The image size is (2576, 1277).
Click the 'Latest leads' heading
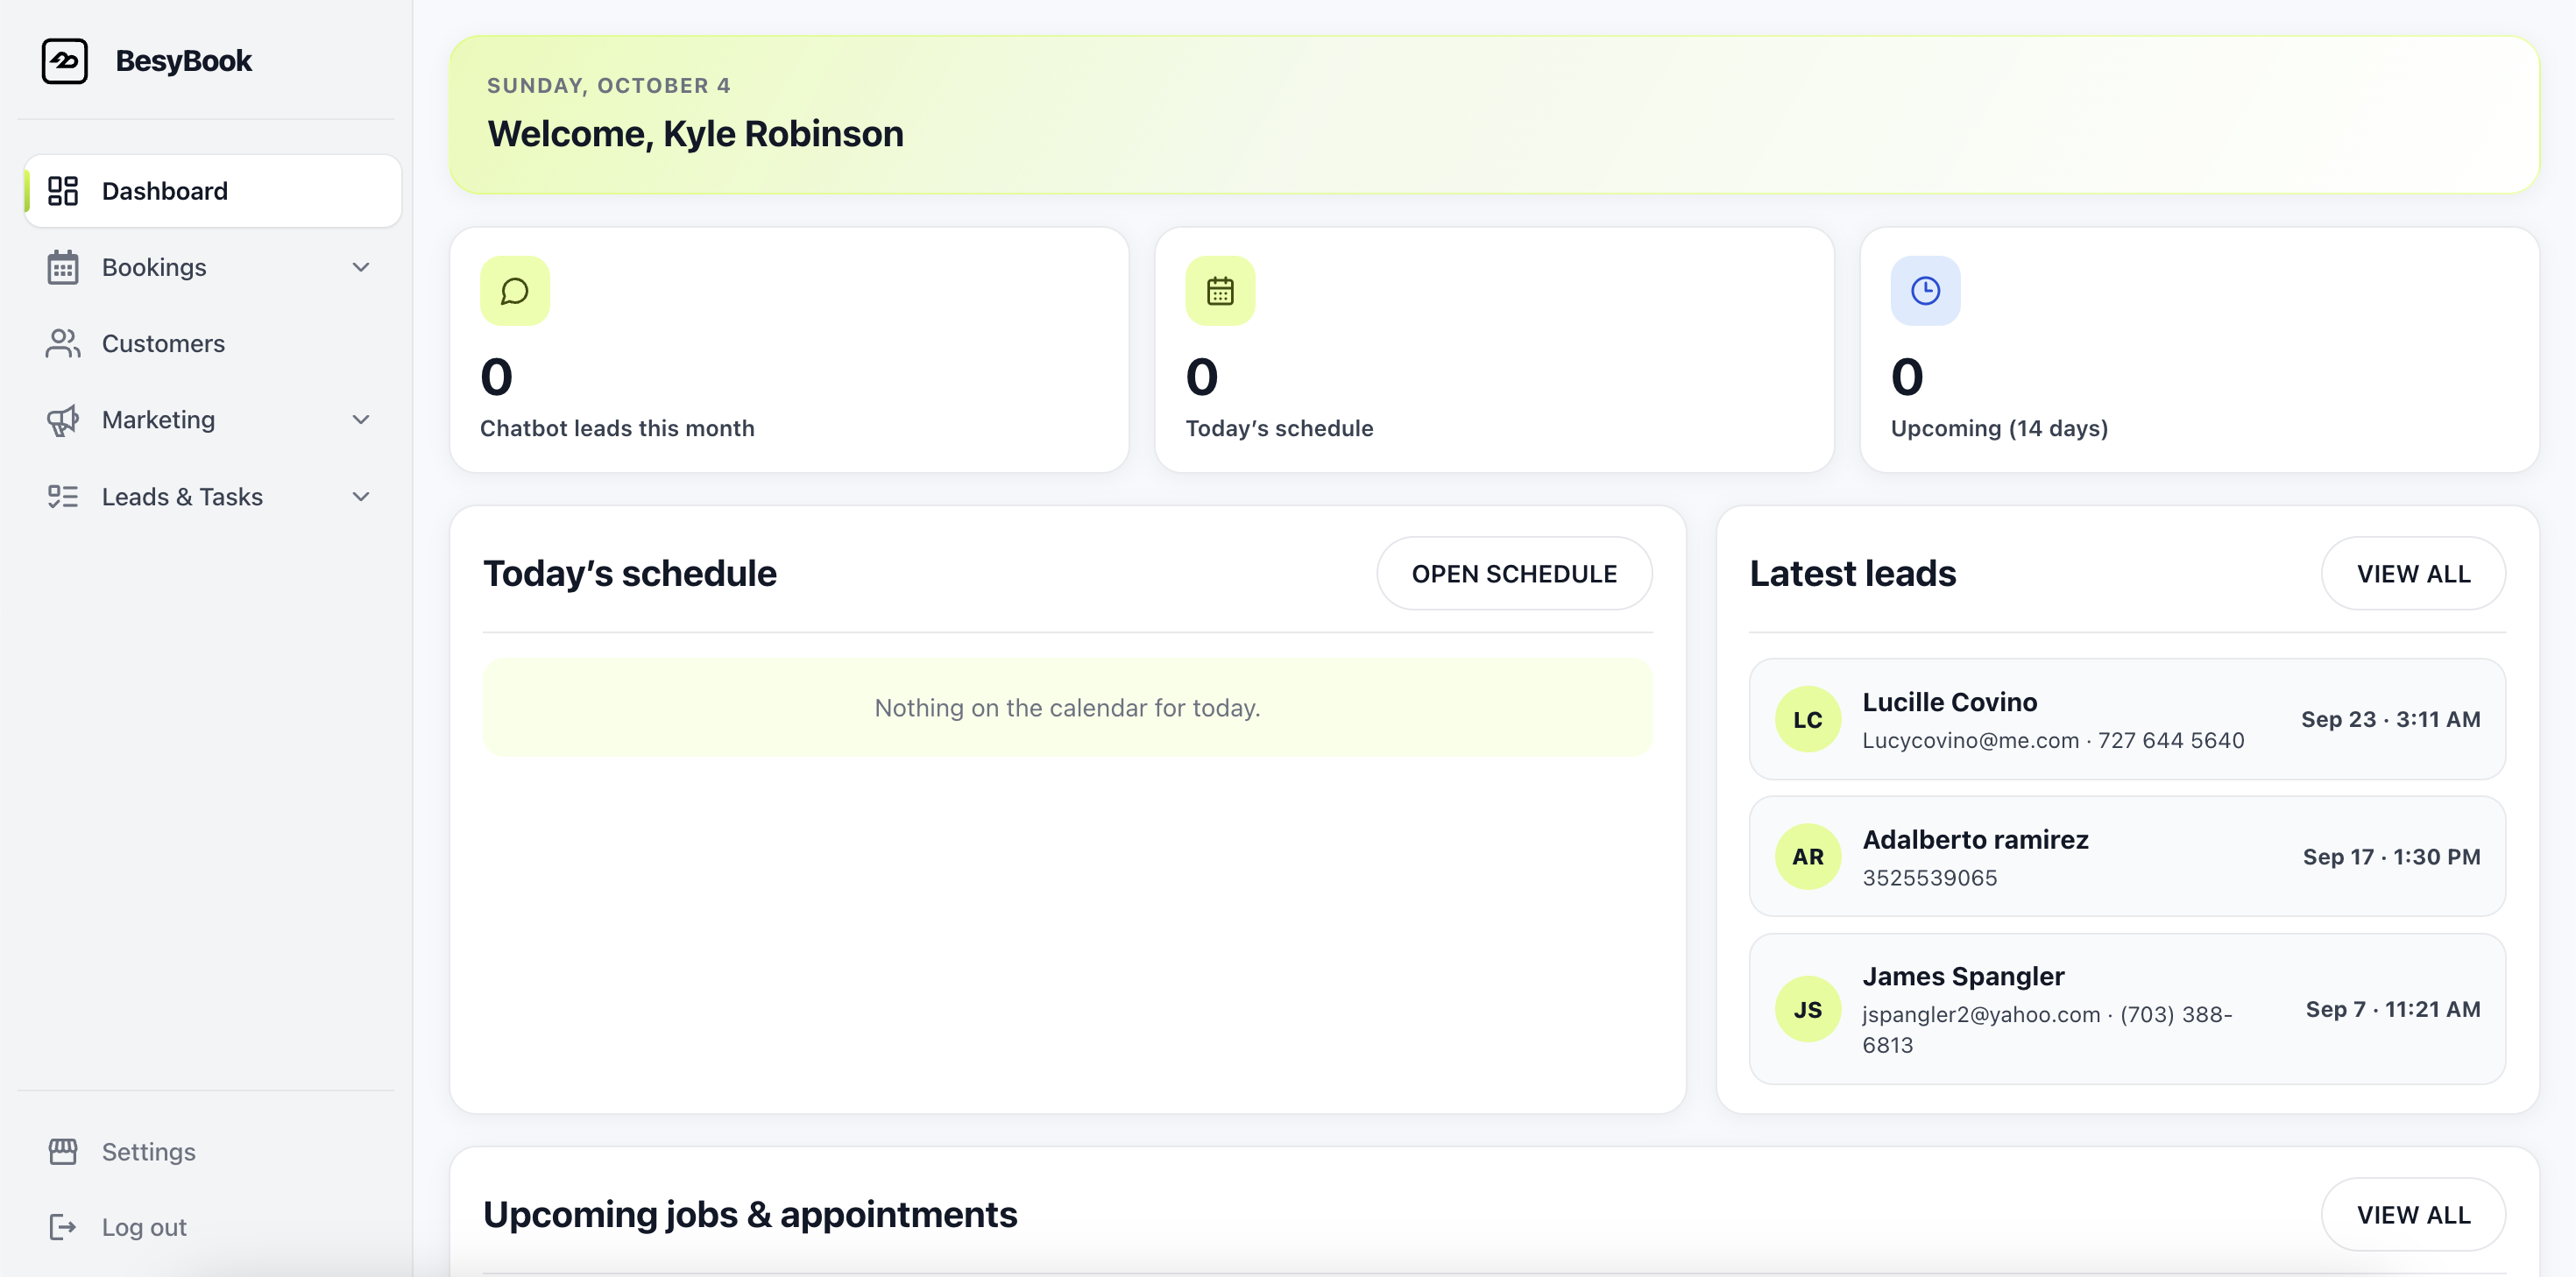[x=1852, y=574]
